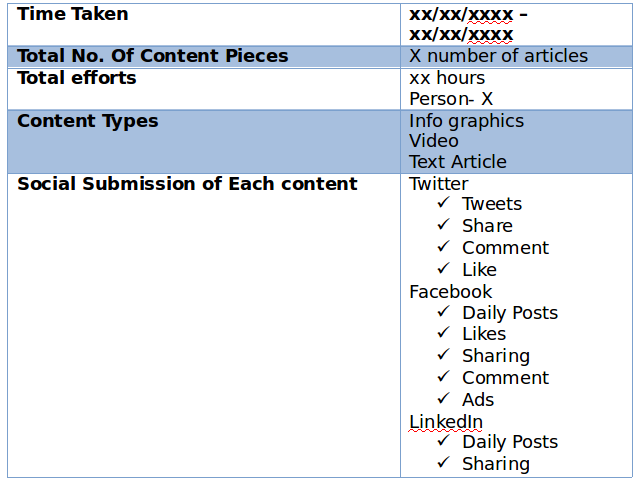The width and height of the screenshot is (639, 482).
Task: Select the checkmark bullet beside Like under Twitter
Action: [x=443, y=270]
